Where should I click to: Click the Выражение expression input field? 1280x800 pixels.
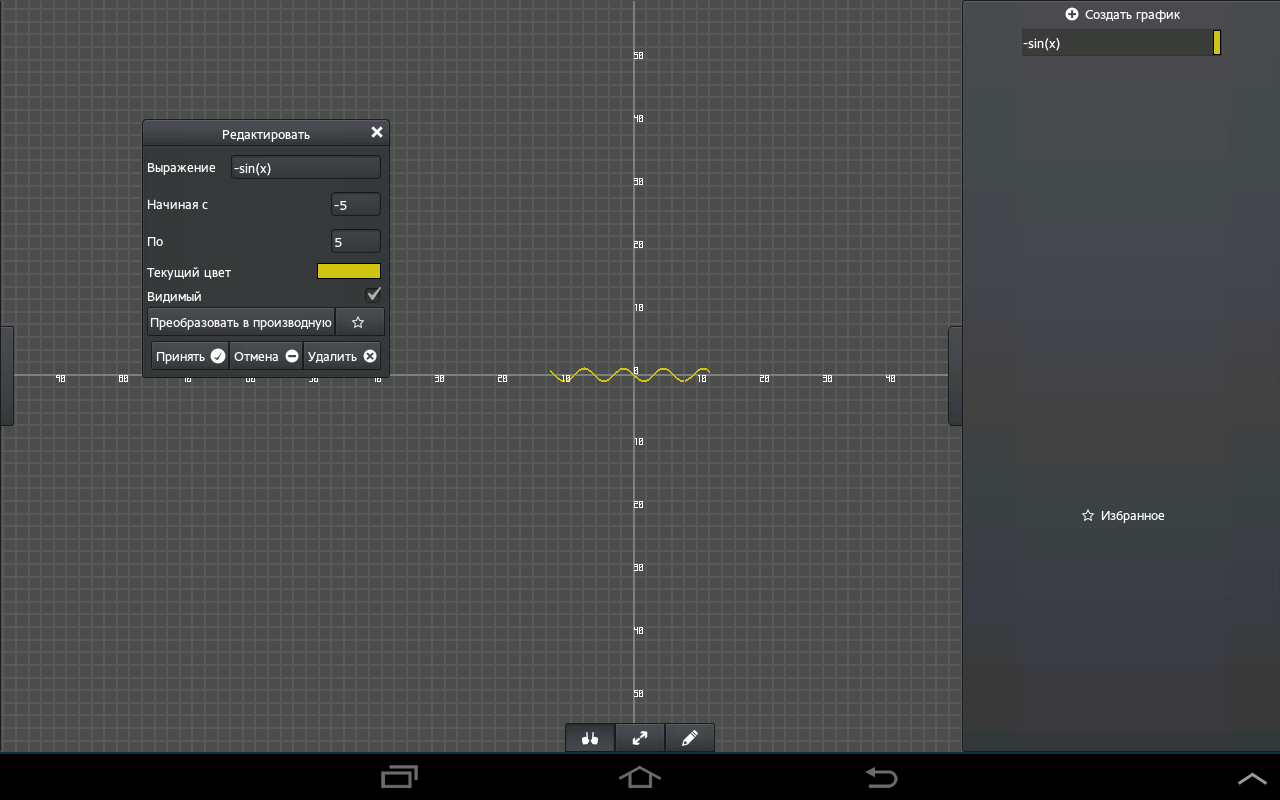pos(305,168)
